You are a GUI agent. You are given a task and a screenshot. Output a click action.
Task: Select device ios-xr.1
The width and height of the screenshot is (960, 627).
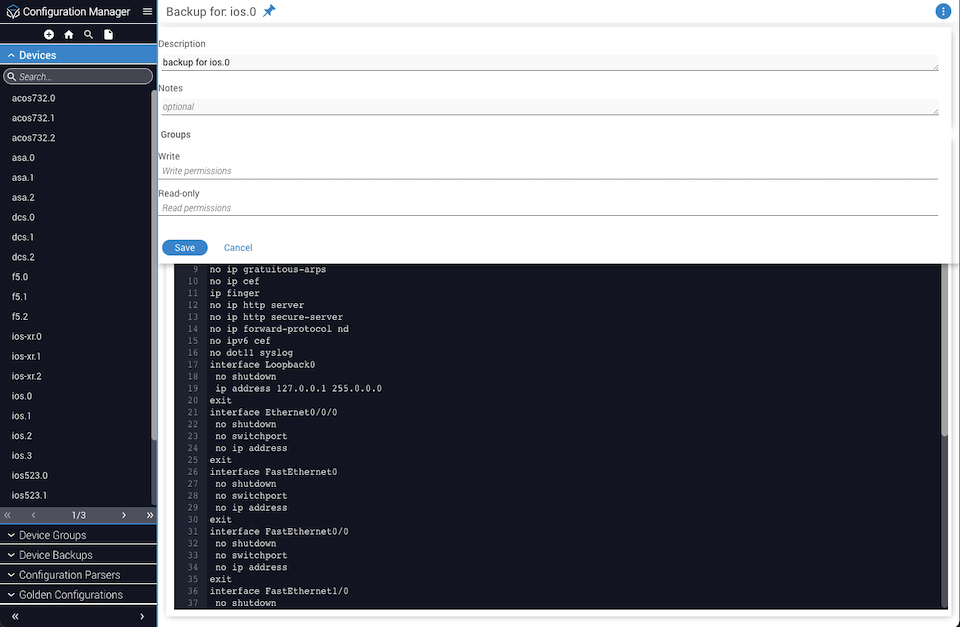[26, 356]
